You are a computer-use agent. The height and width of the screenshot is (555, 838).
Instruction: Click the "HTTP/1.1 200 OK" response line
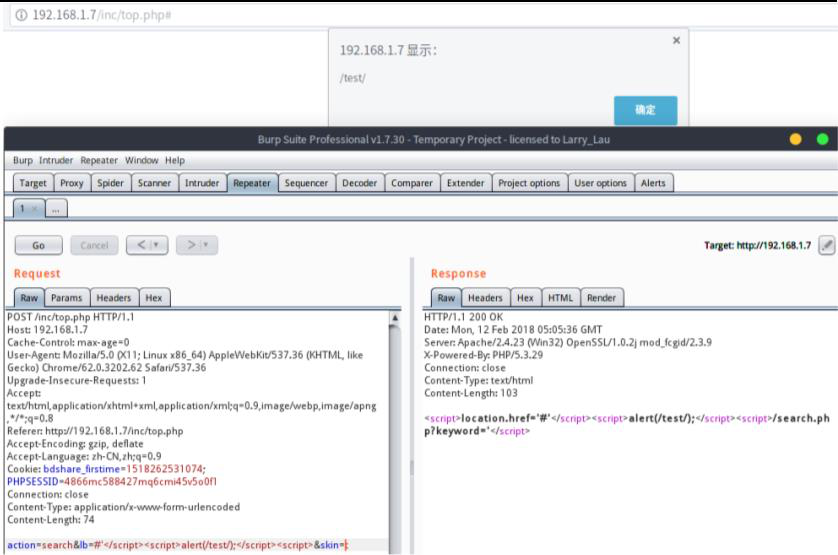463,317
